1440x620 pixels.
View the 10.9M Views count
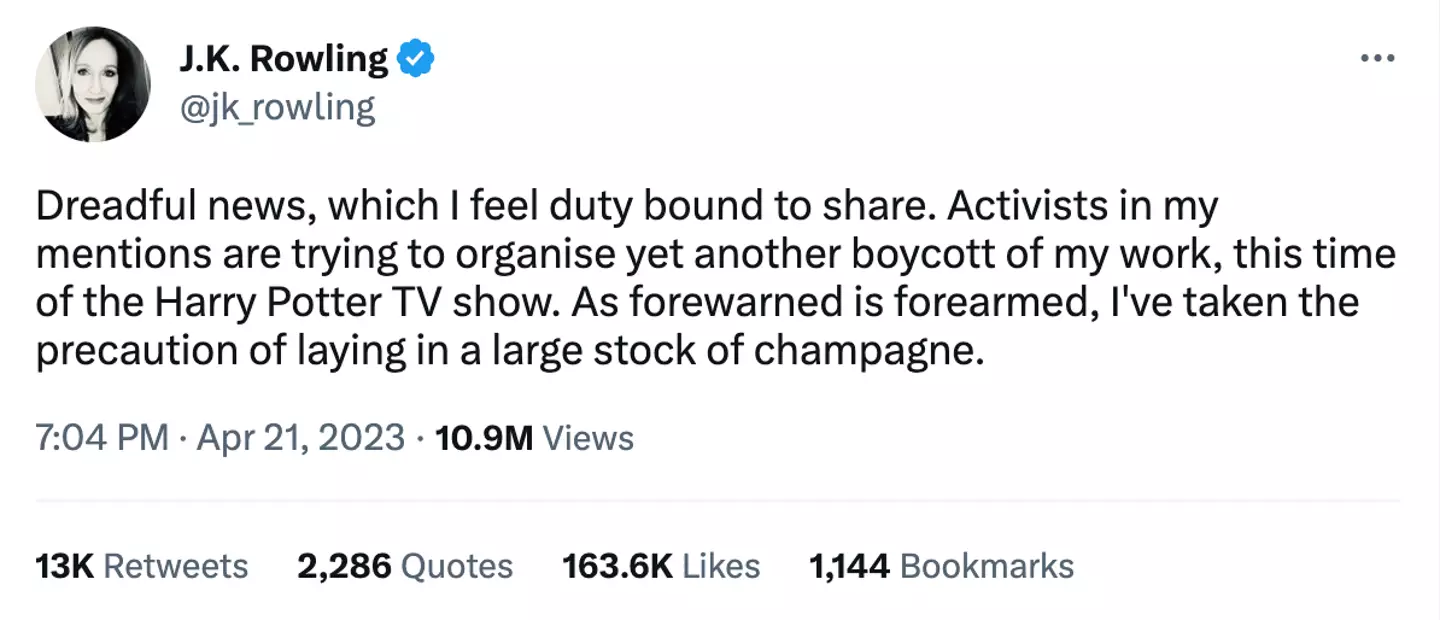485,438
